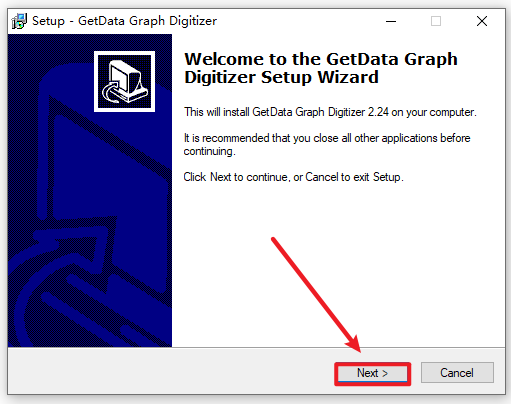Click the 'Click Next to continue' instruction line
The width and height of the screenshot is (511, 404).
point(293,177)
